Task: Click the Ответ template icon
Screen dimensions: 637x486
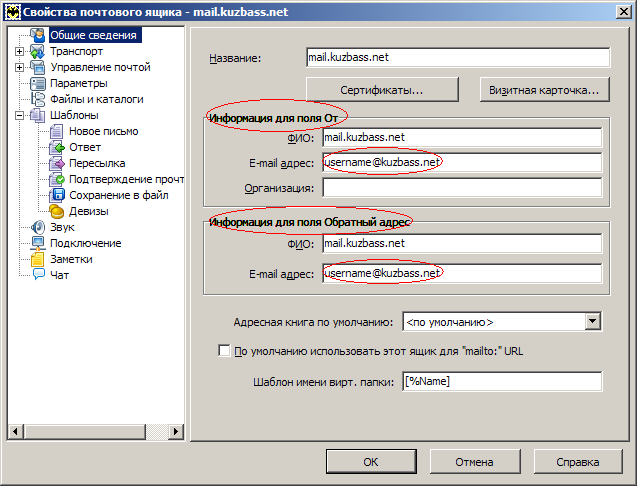Action: (57, 148)
